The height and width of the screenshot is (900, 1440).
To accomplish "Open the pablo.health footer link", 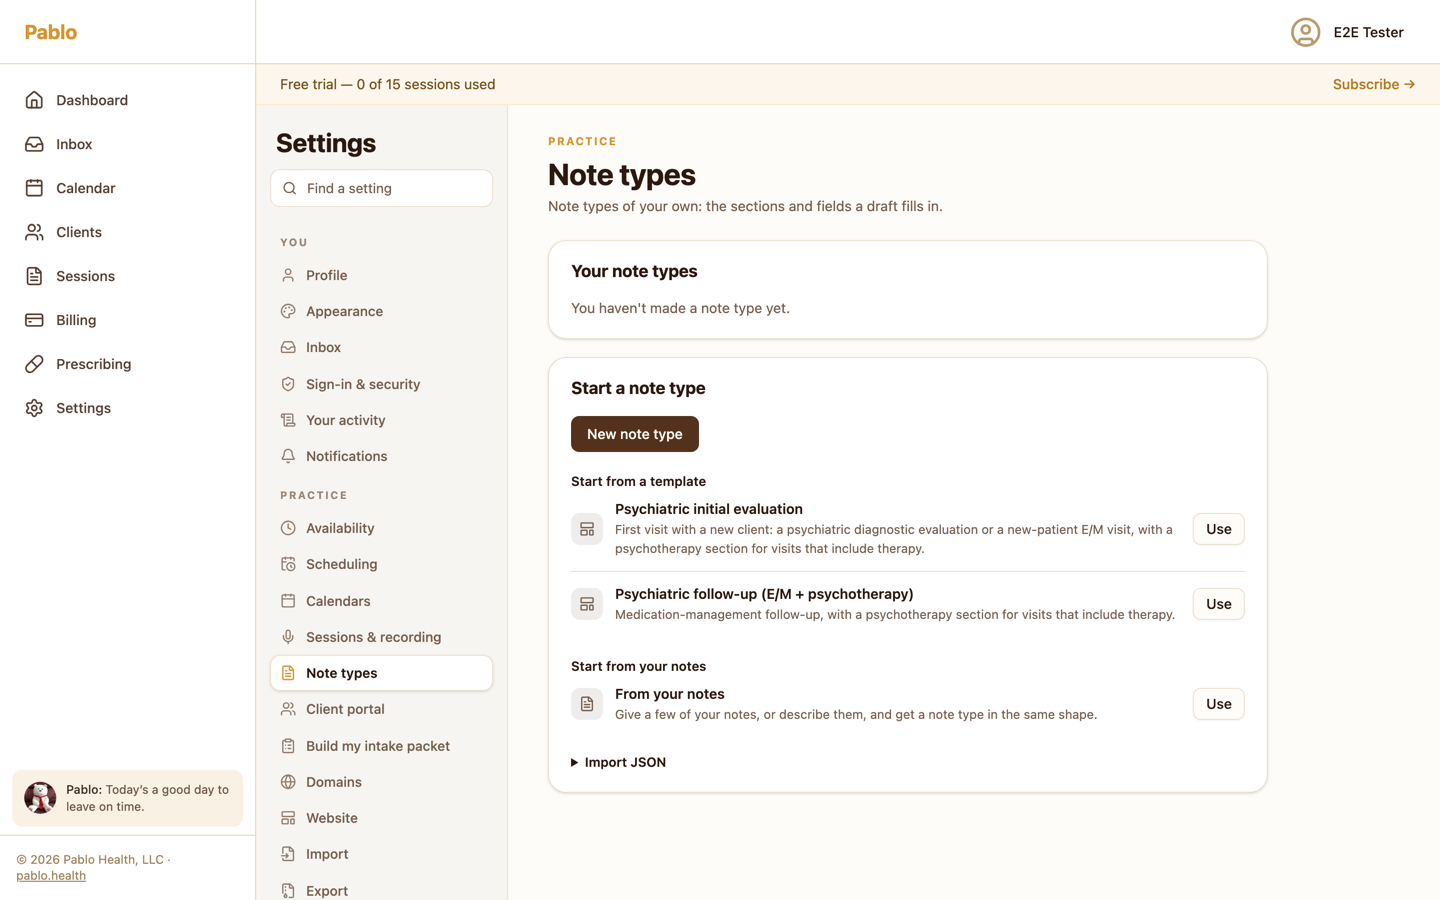I will click(51, 875).
